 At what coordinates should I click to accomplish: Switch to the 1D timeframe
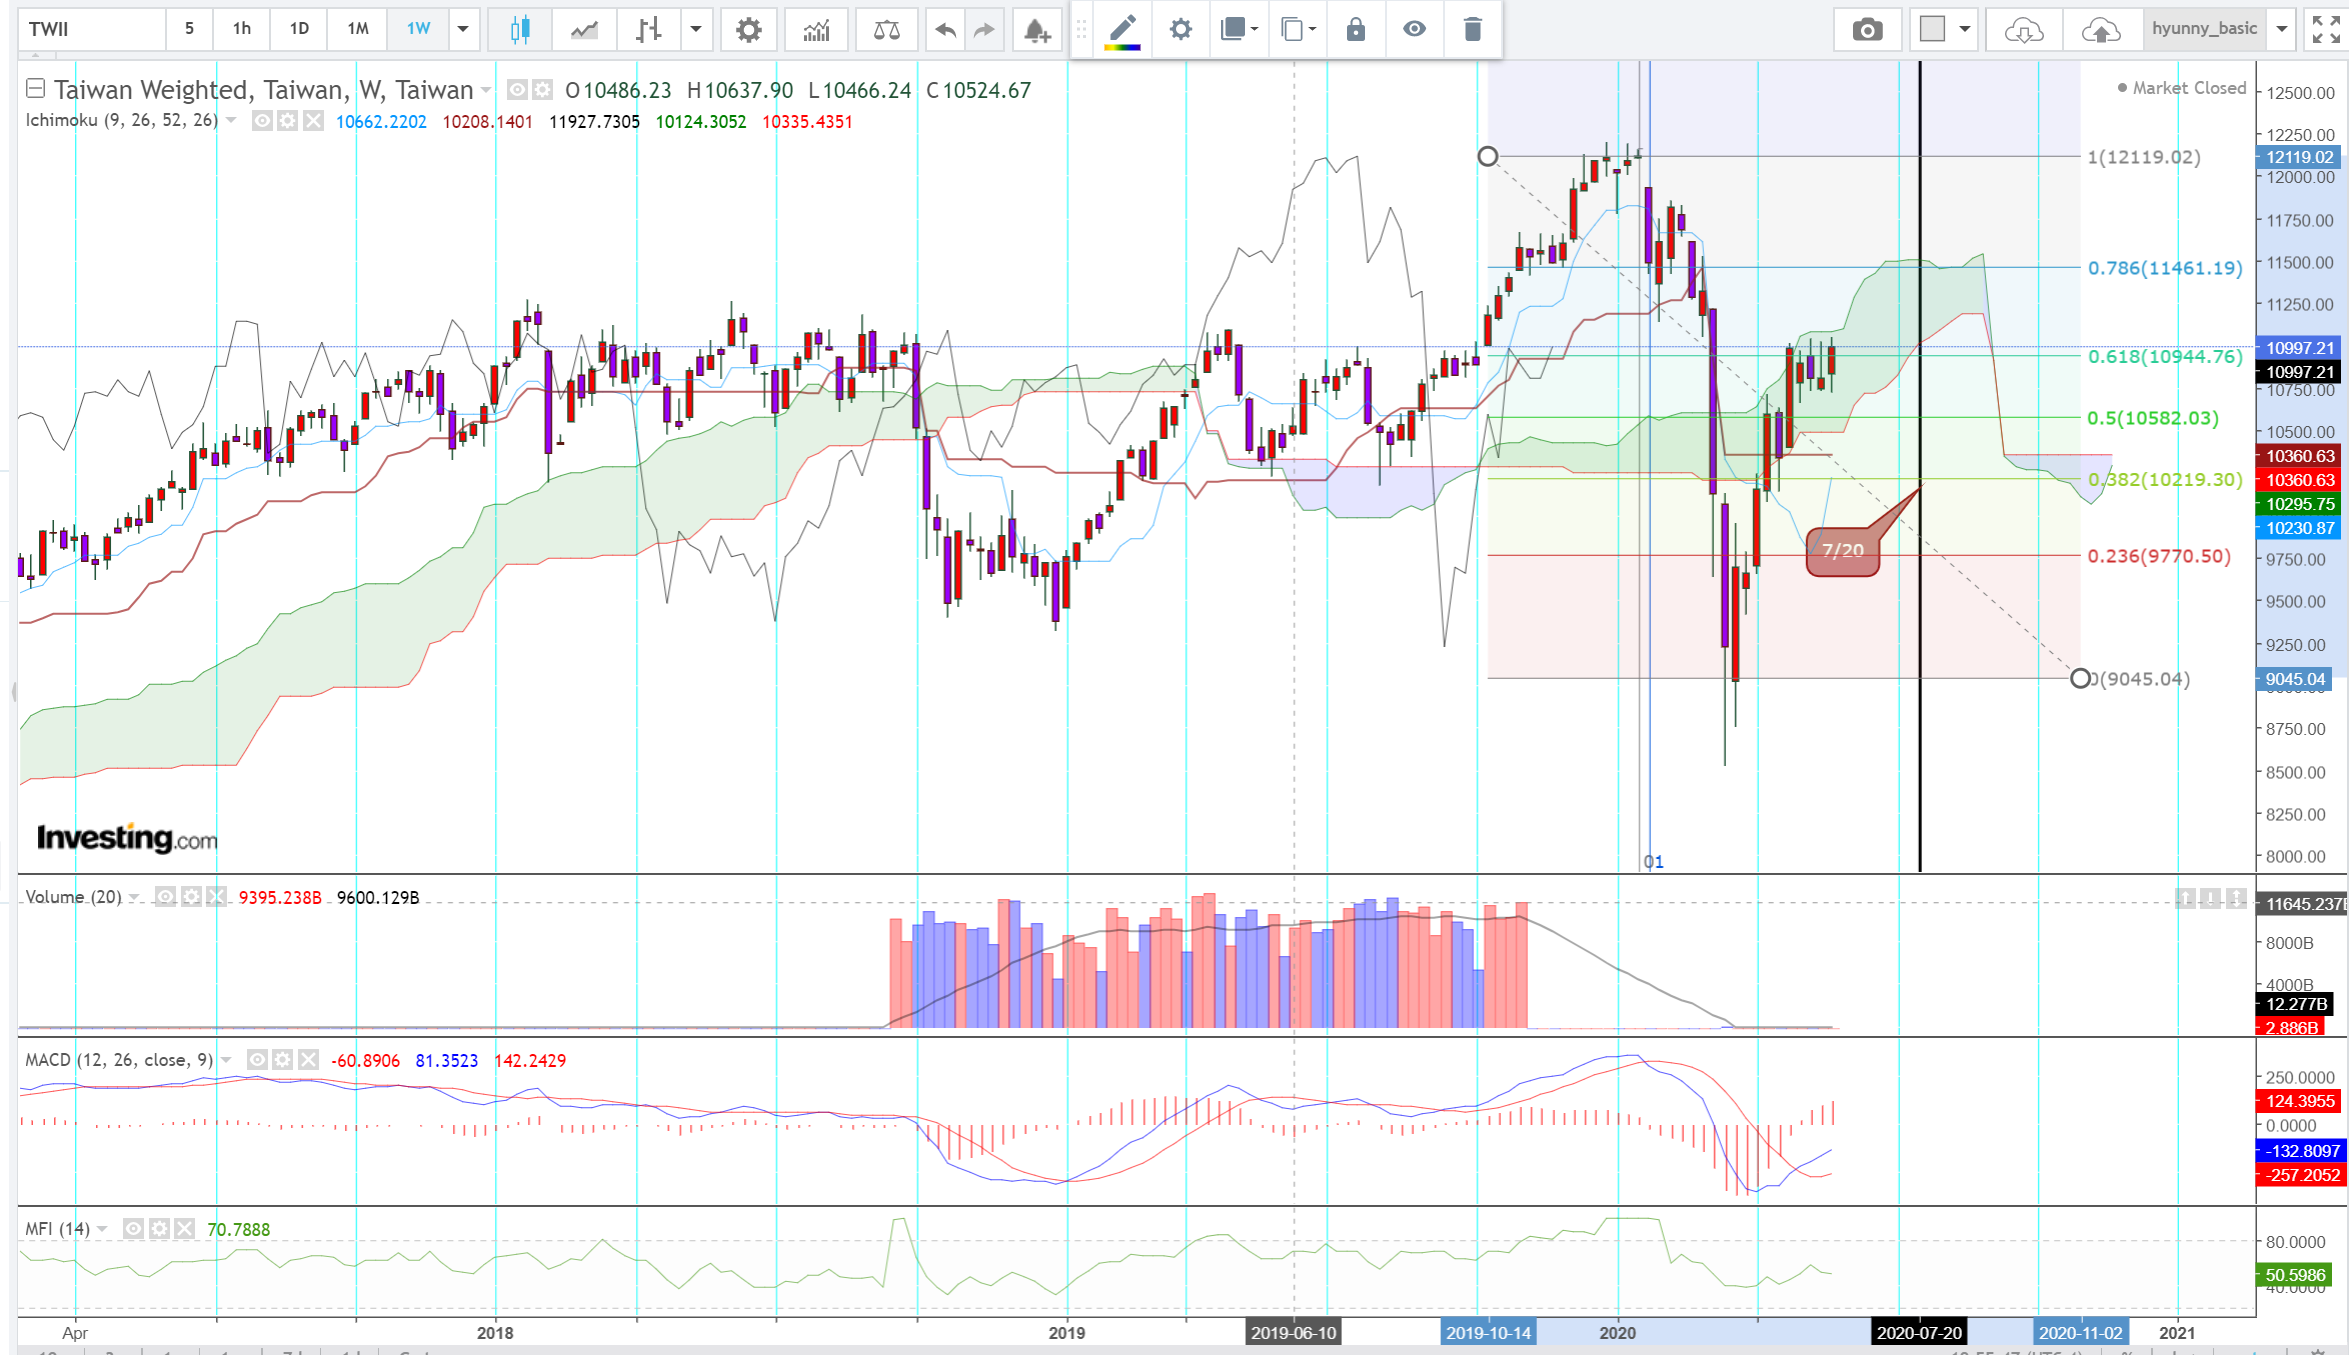pos(299,29)
